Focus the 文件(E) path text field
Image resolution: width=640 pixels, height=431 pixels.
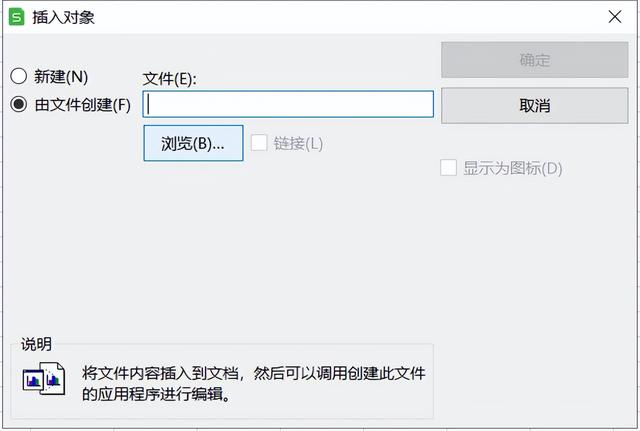288,104
